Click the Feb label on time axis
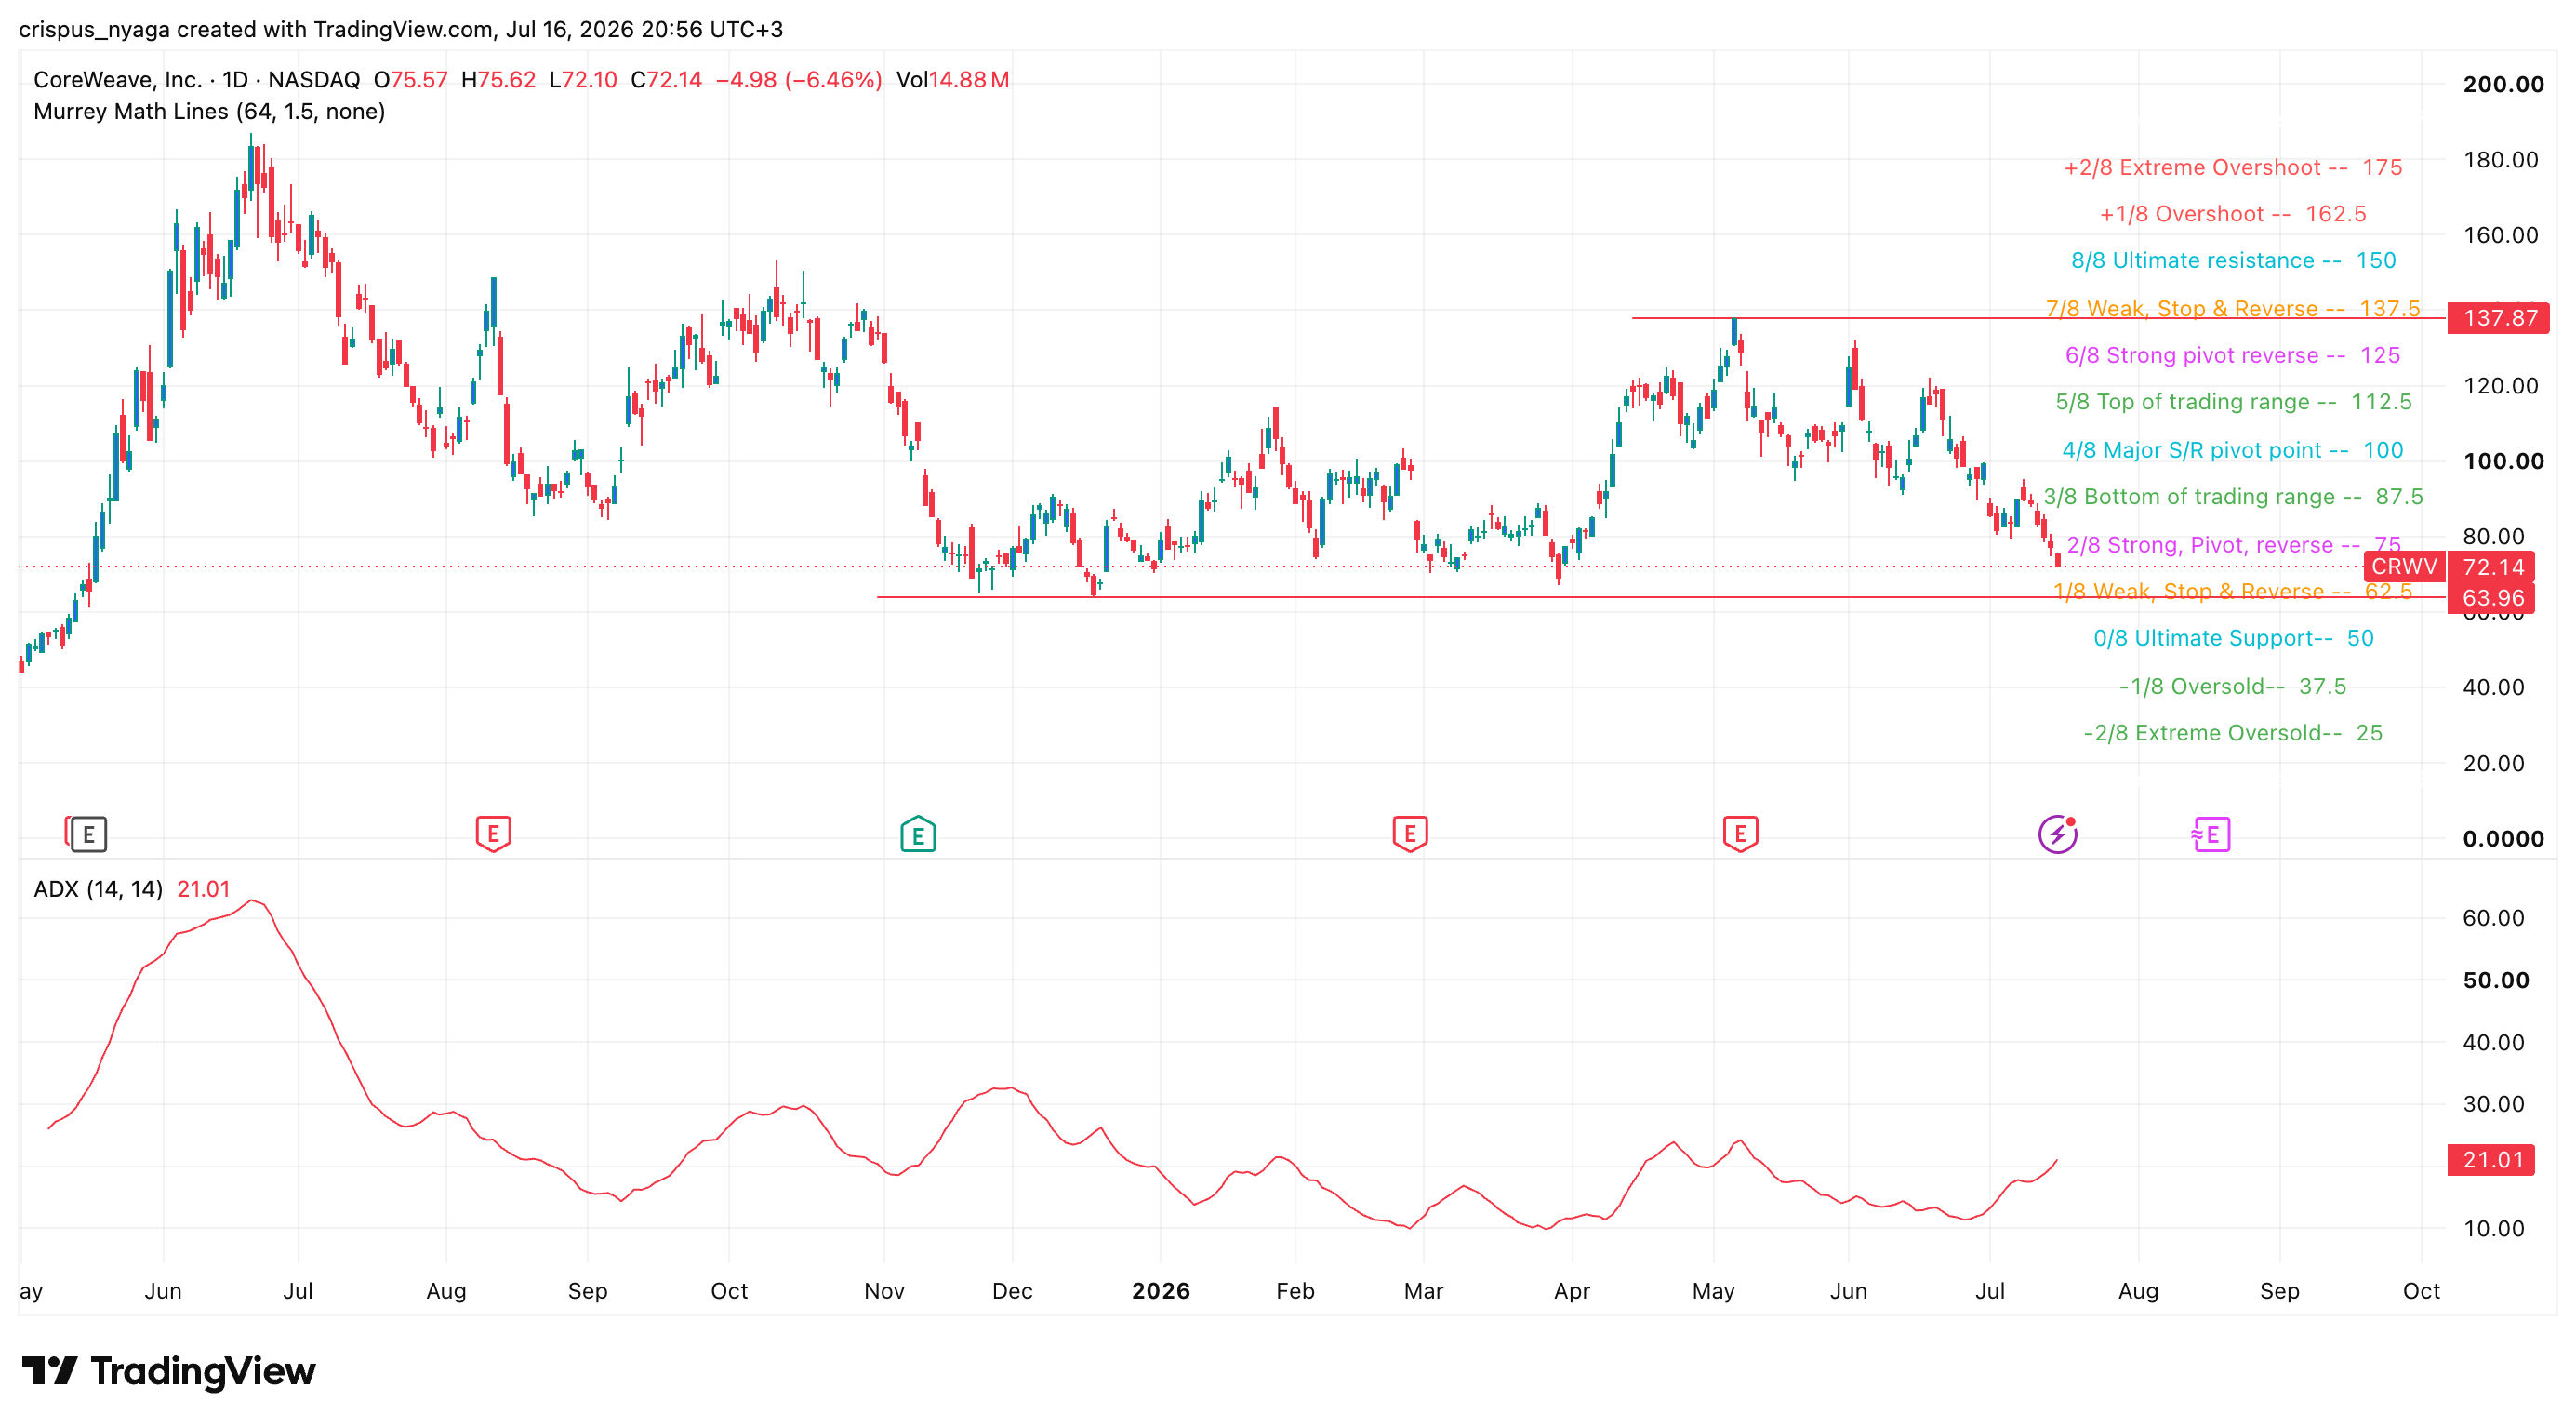The width and height of the screenshot is (2576, 1427). point(1295,1291)
